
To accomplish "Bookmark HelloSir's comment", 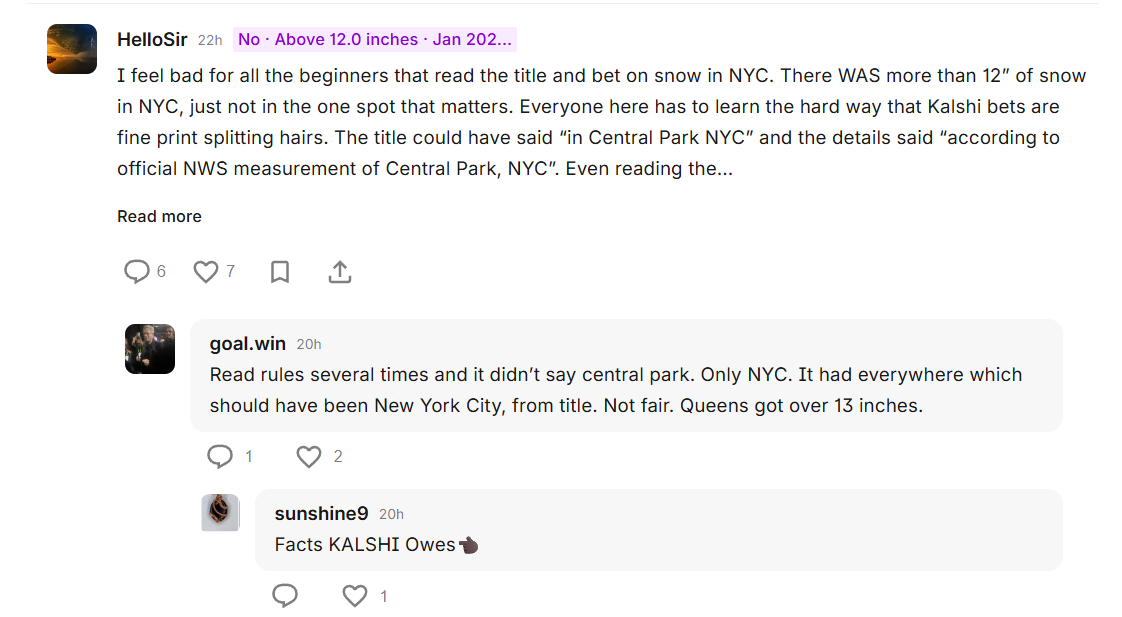I will pyautogui.click(x=279, y=271).
